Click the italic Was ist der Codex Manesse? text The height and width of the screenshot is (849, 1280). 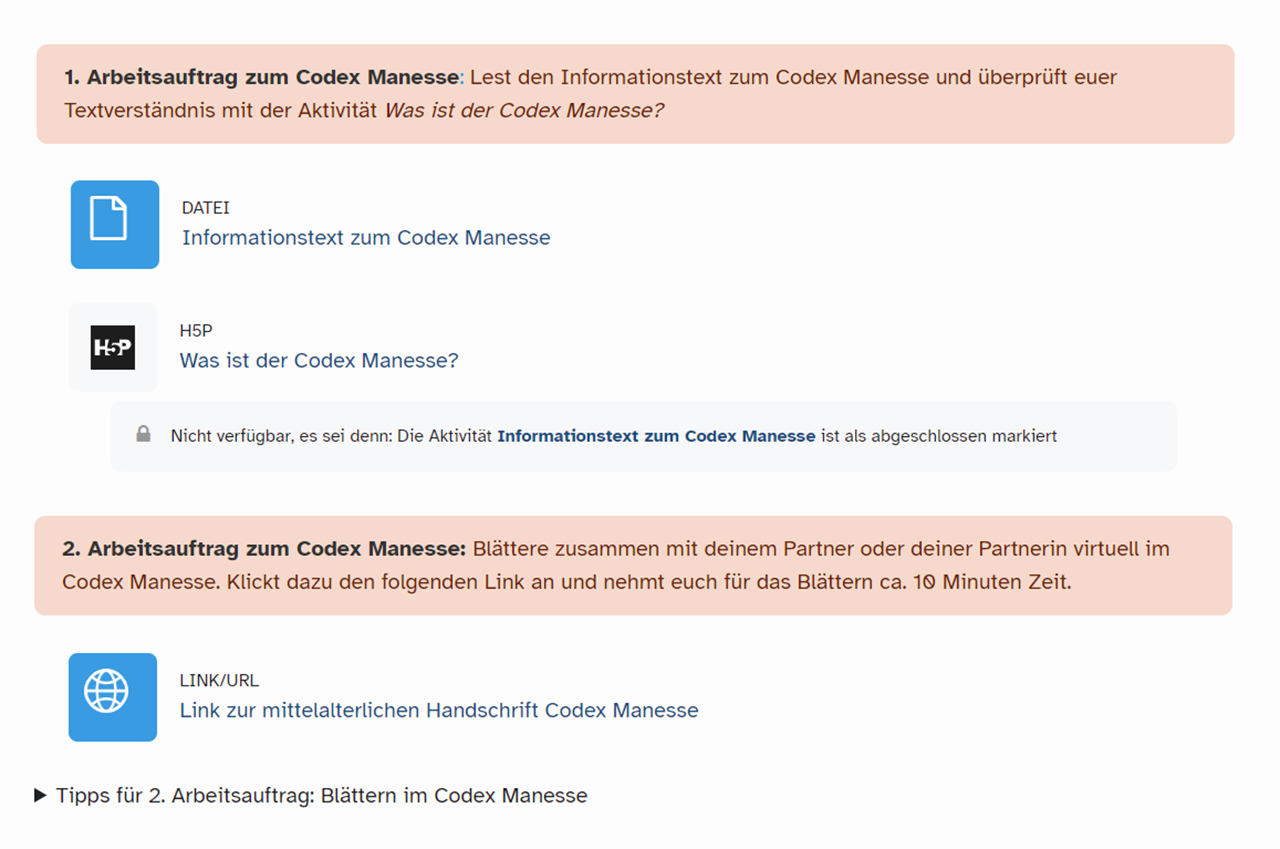pos(524,110)
